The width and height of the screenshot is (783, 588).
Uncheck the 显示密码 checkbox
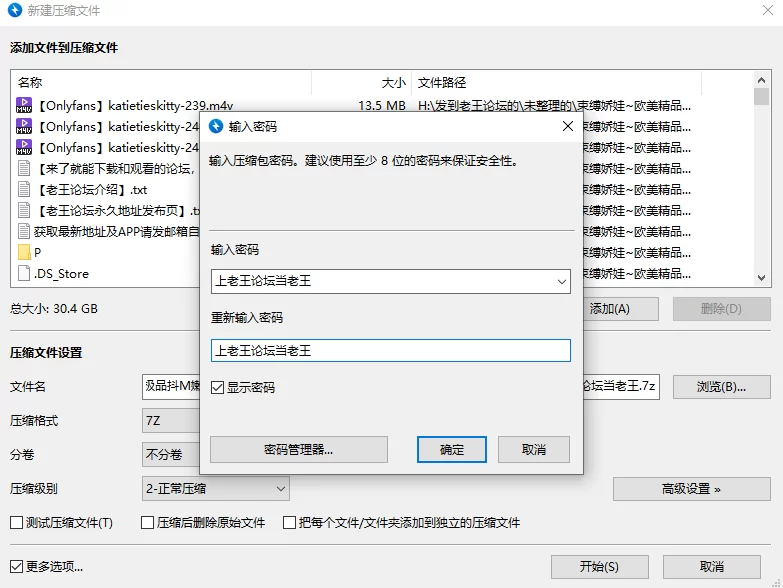[217, 387]
